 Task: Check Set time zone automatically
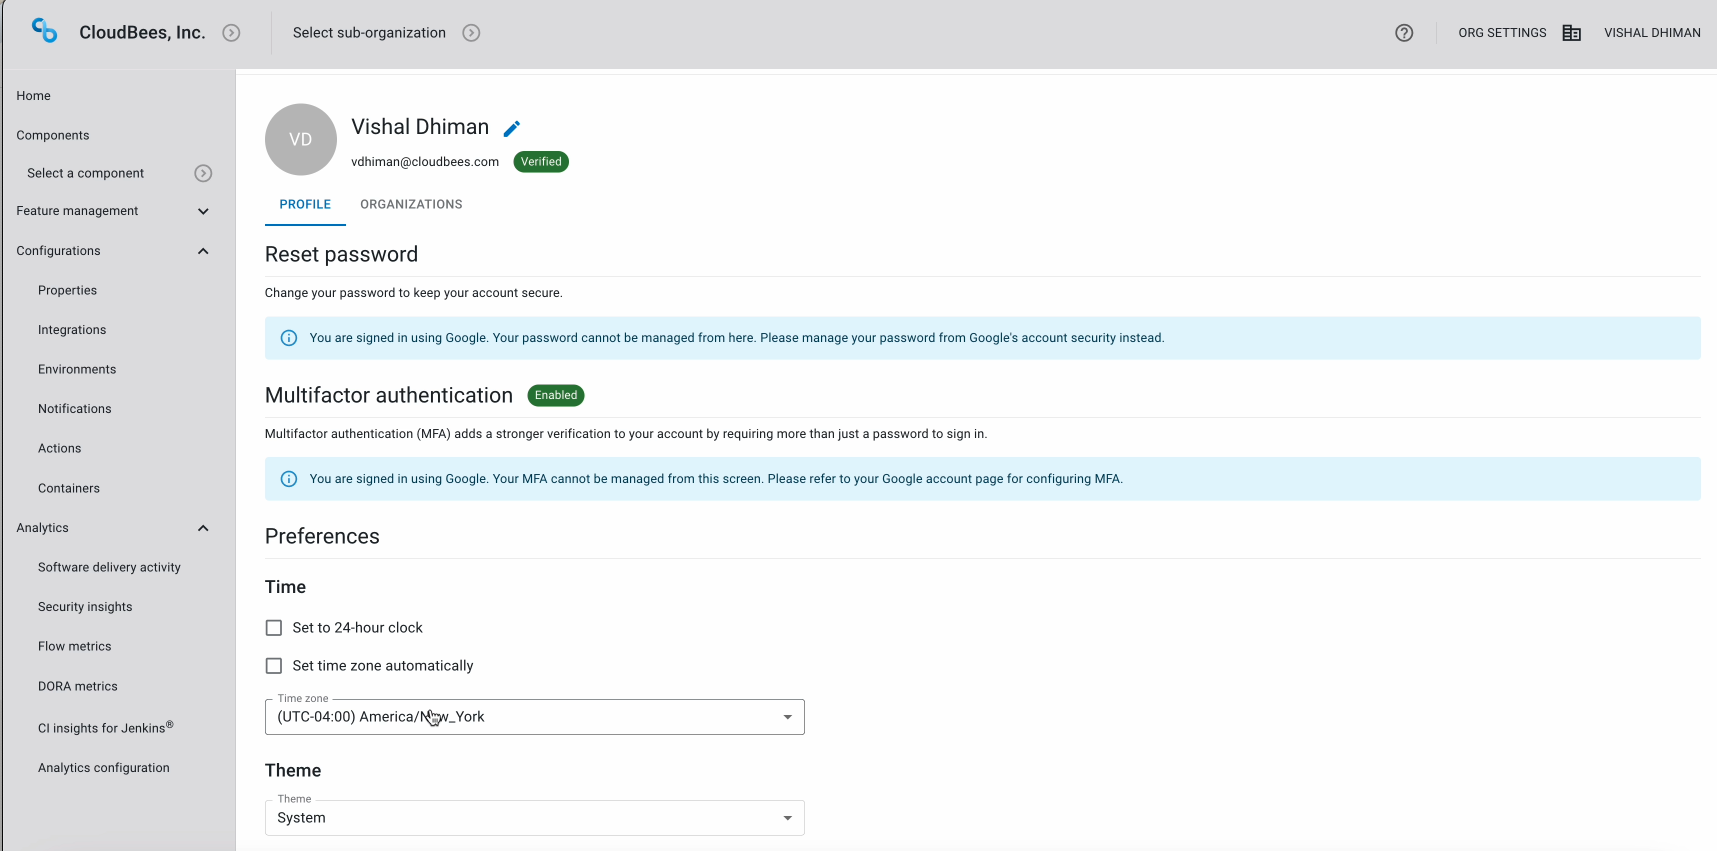point(274,666)
